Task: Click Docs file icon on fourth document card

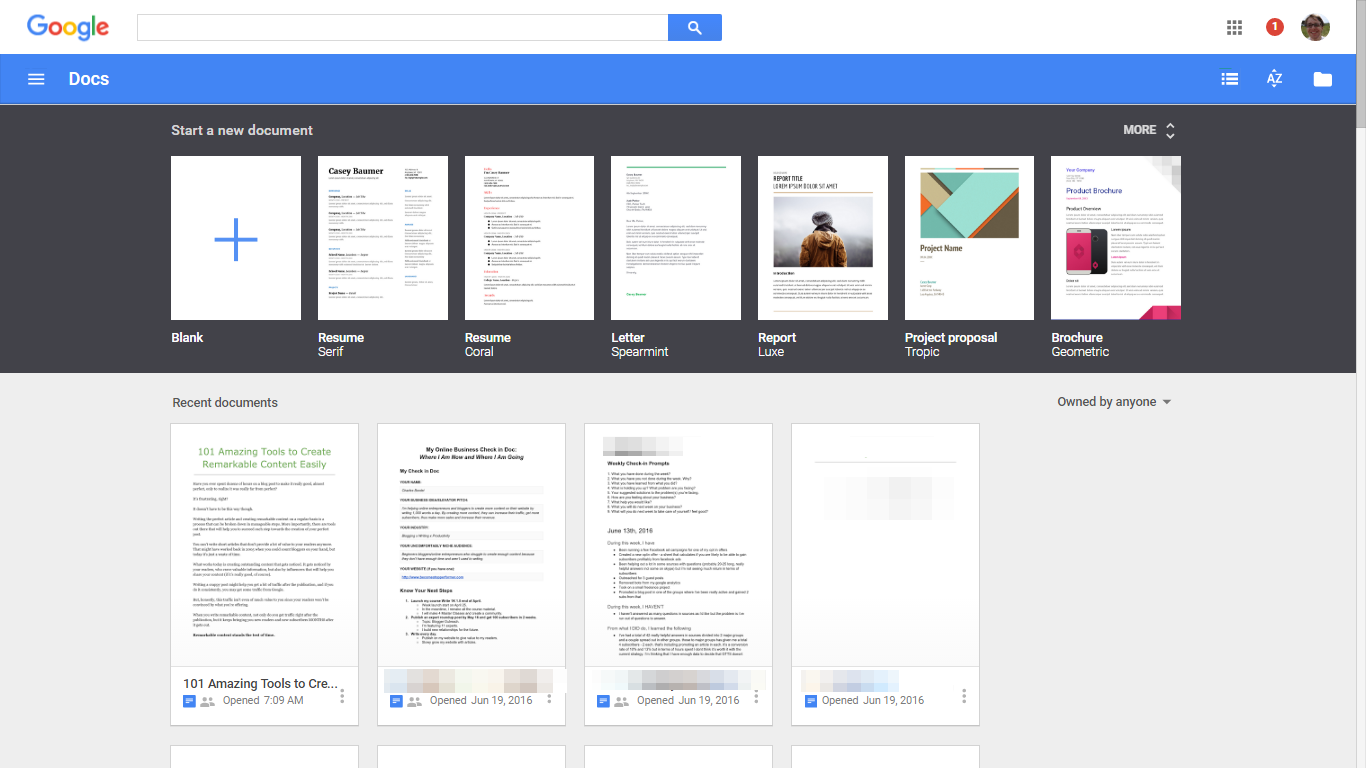Action: (x=811, y=701)
